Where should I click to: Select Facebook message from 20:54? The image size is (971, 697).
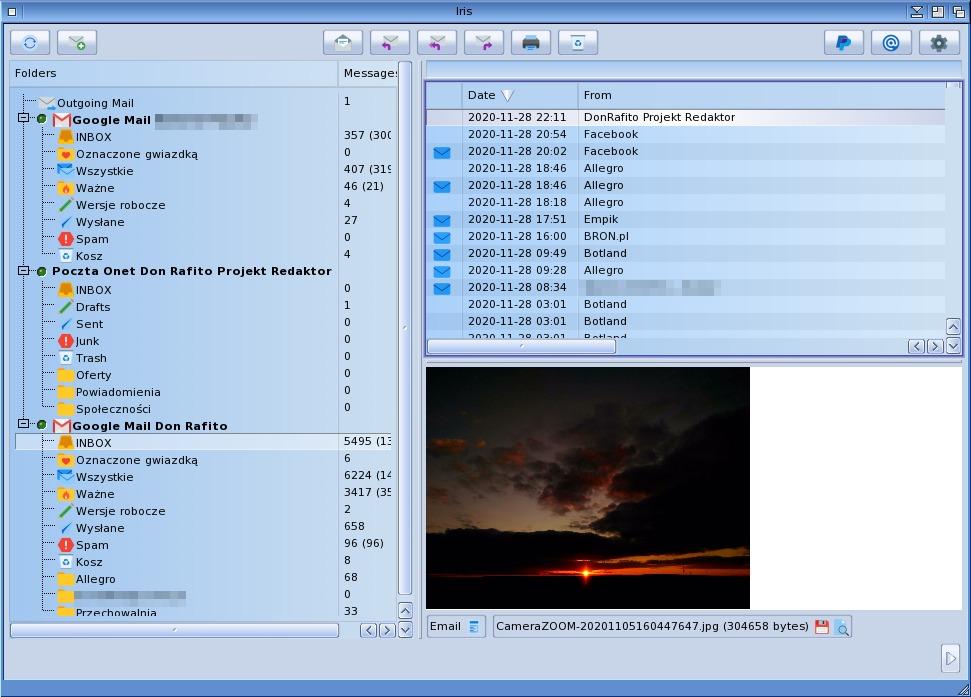pos(686,134)
